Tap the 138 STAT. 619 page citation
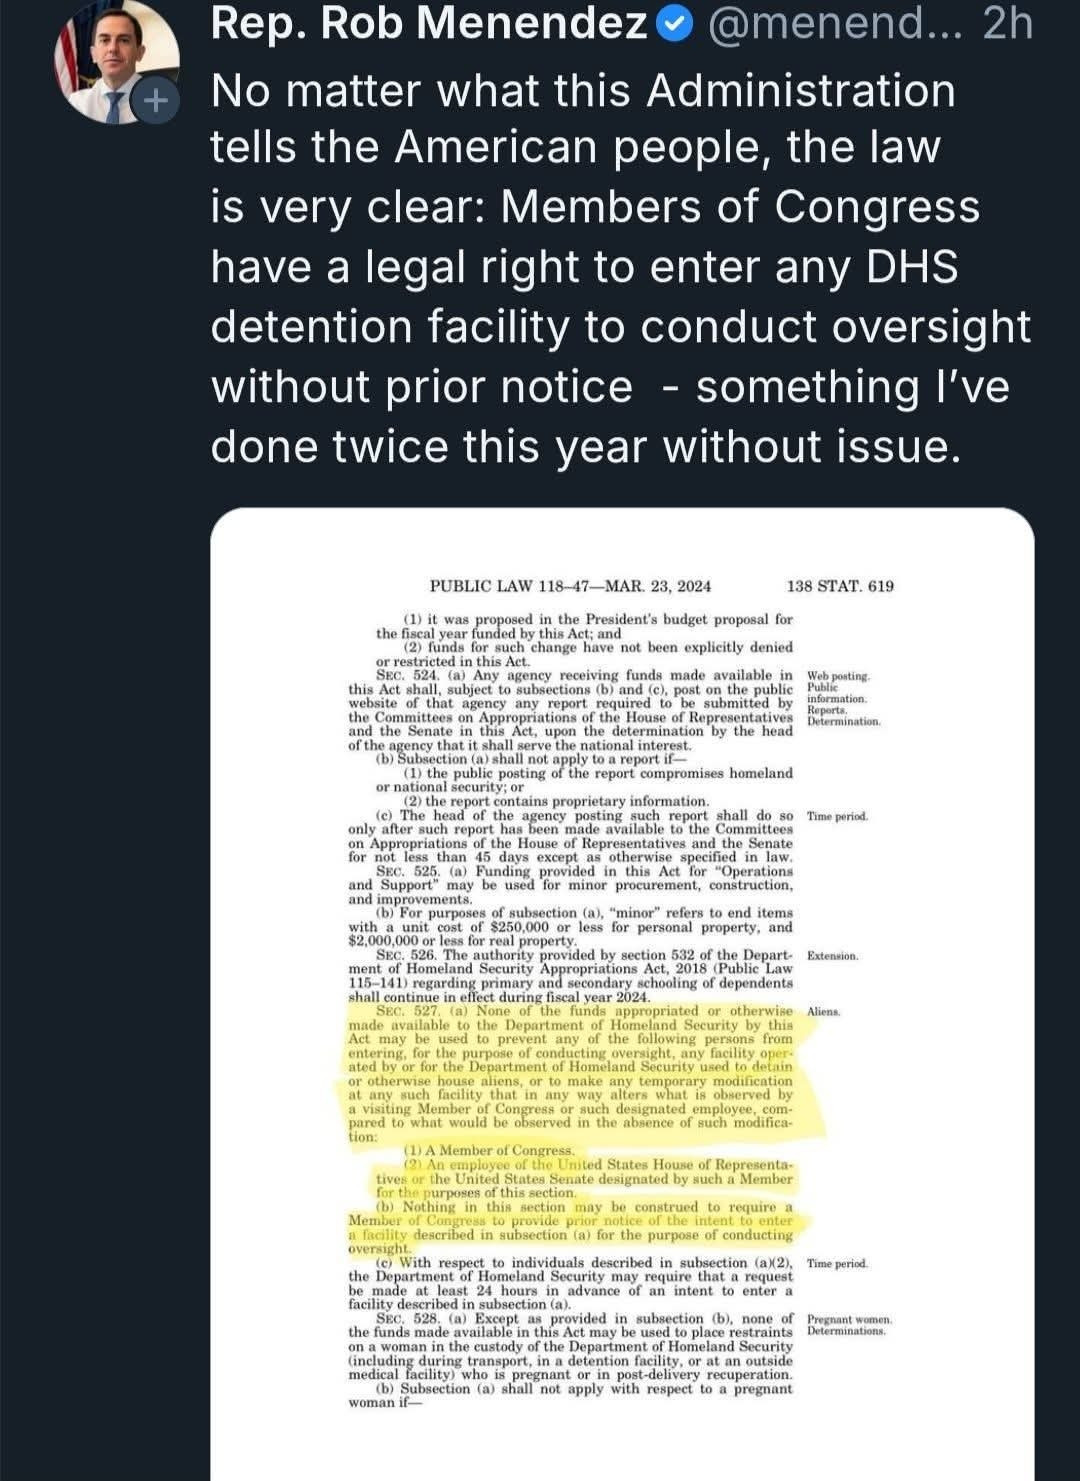The height and width of the screenshot is (1481, 1080). (x=840, y=586)
